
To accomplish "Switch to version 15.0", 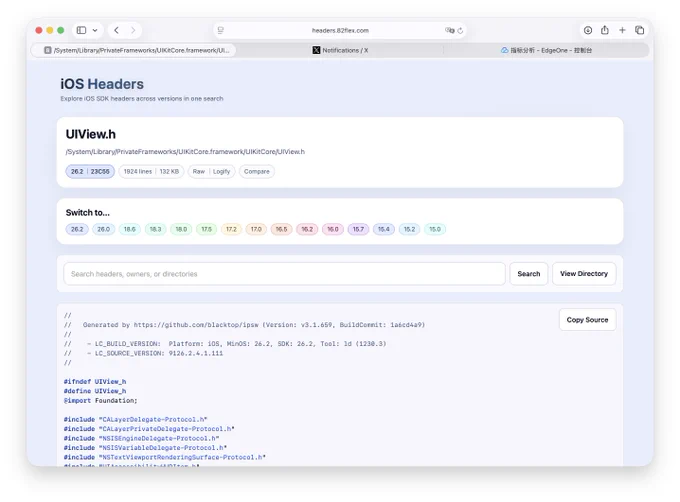I will 435,229.
